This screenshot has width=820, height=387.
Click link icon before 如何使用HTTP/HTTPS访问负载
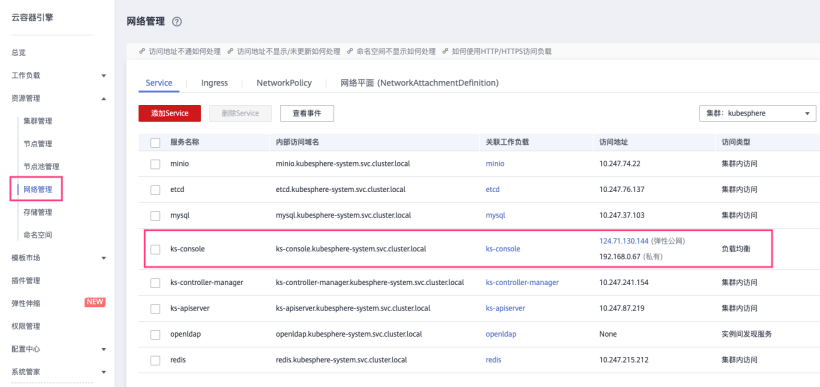pyautogui.click(x=445, y=52)
